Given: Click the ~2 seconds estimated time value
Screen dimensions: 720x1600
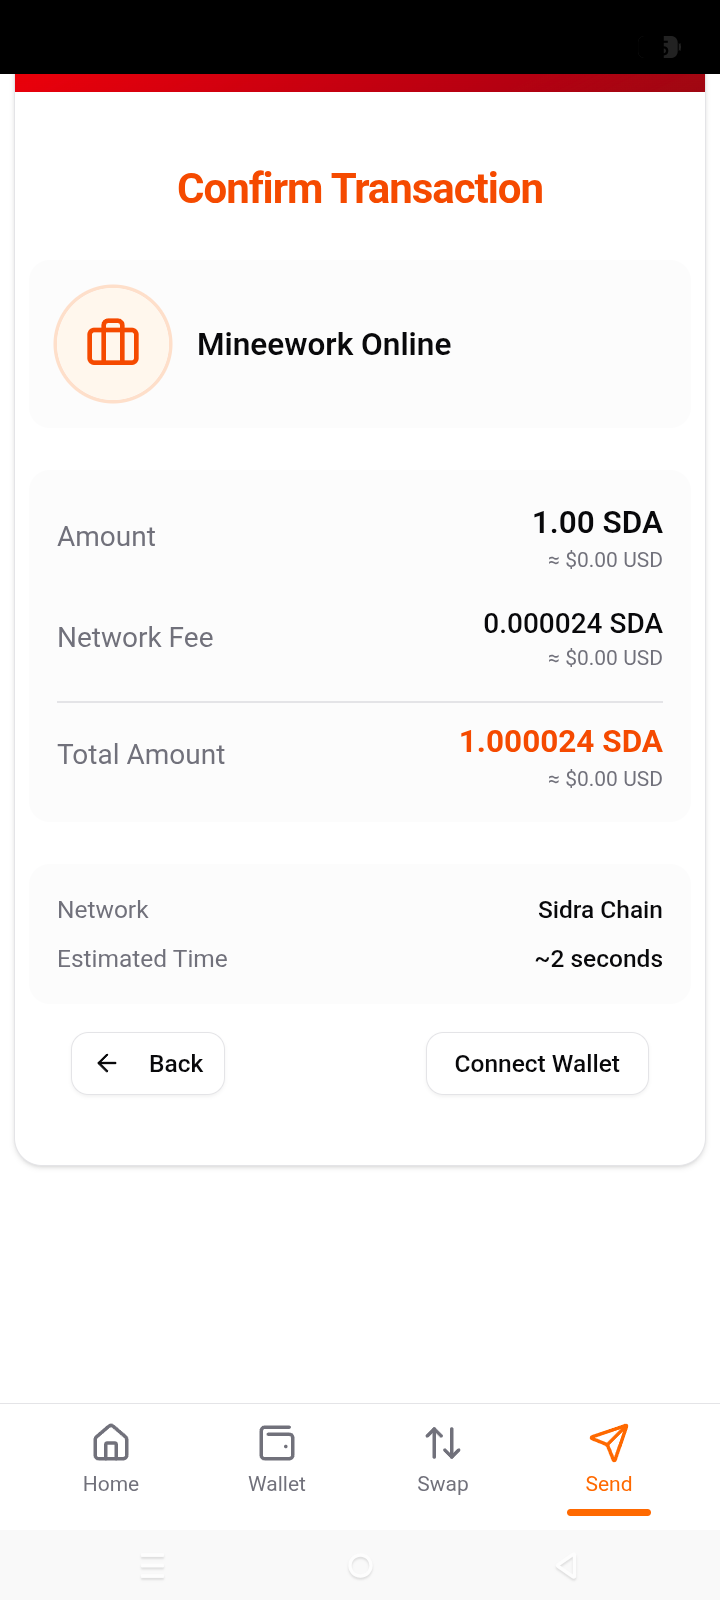Looking at the screenshot, I should pos(598,958).
